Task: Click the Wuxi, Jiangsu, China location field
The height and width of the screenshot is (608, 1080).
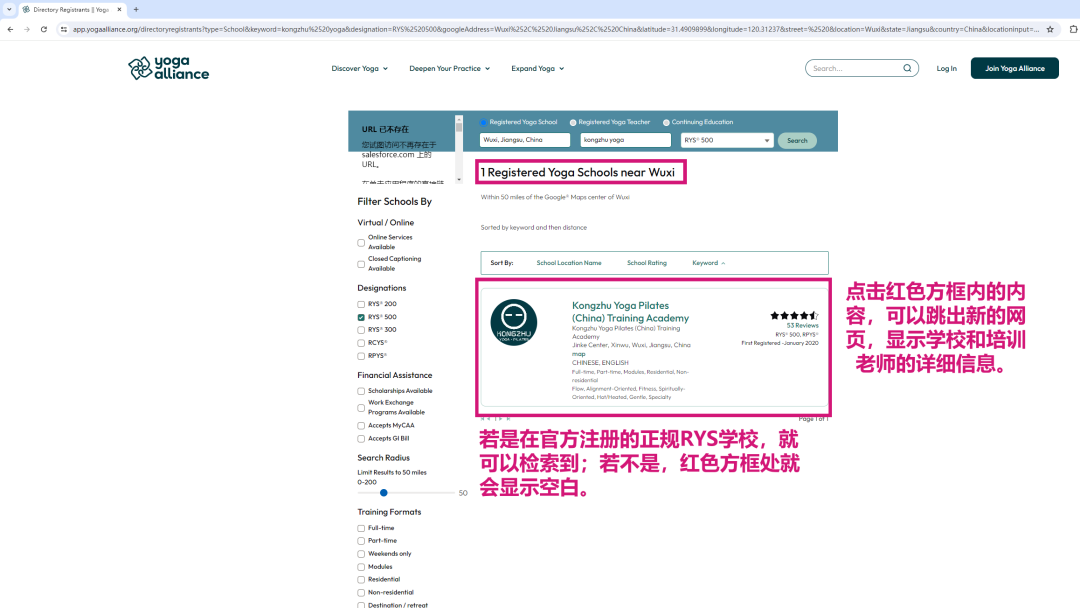Action: [x=525, y=140]
